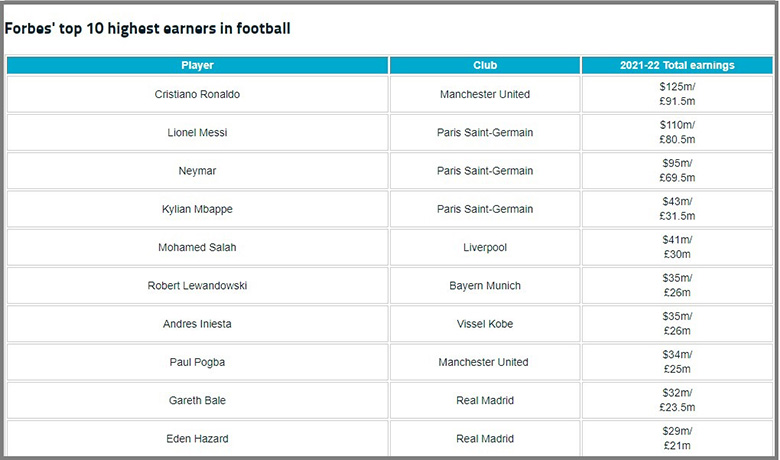Click the $110m/£80.5m earnings cell

(677, 132)
